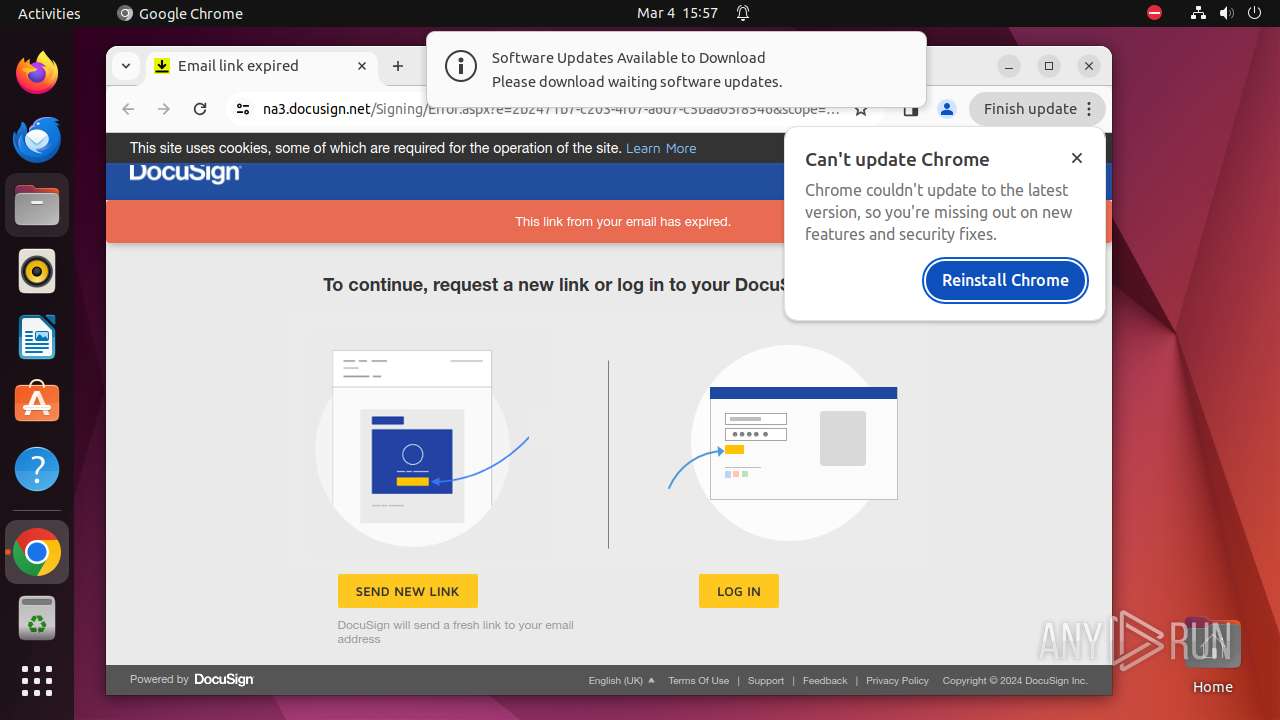Click the Software Updates Available notification
1280x720 pixels.
[x=676, y=69]
